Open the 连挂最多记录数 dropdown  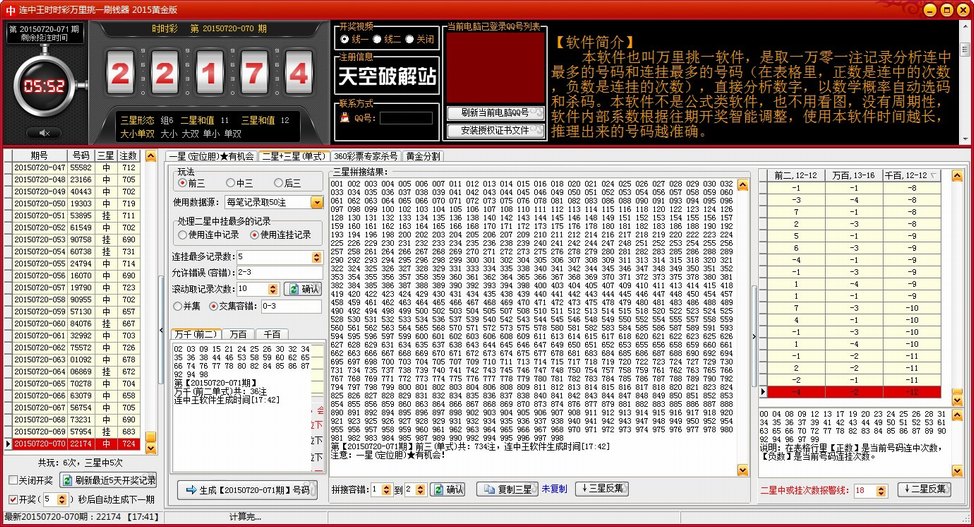point(316,256)
